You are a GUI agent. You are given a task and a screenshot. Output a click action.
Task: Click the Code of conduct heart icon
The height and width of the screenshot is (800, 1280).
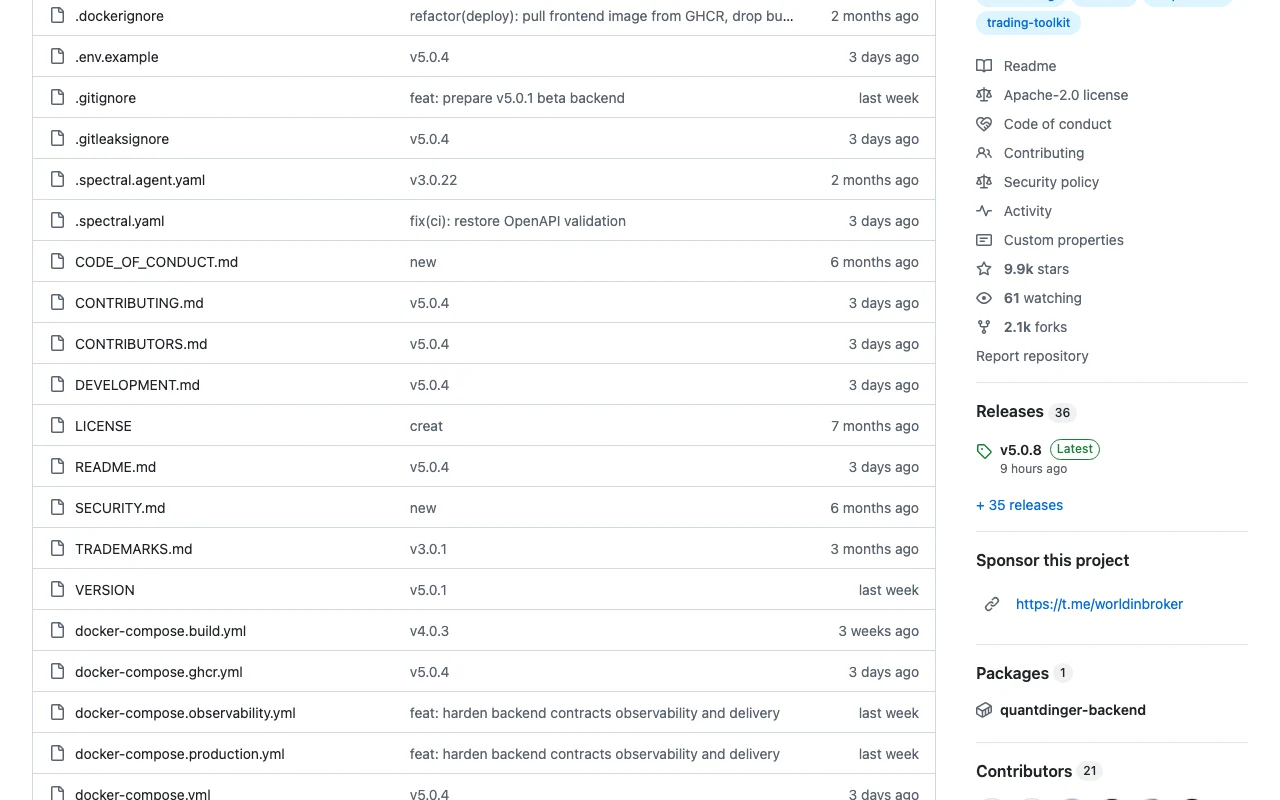tap(984, 124)
